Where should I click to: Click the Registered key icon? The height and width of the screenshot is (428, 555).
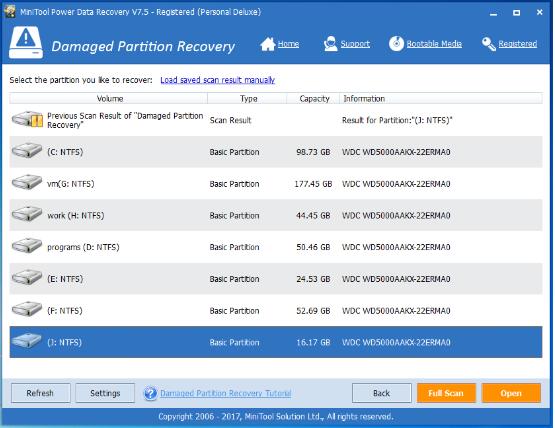point(488,44)
